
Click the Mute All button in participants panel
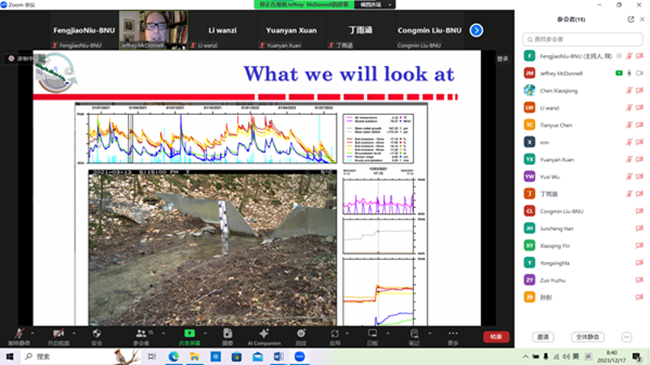587,337
